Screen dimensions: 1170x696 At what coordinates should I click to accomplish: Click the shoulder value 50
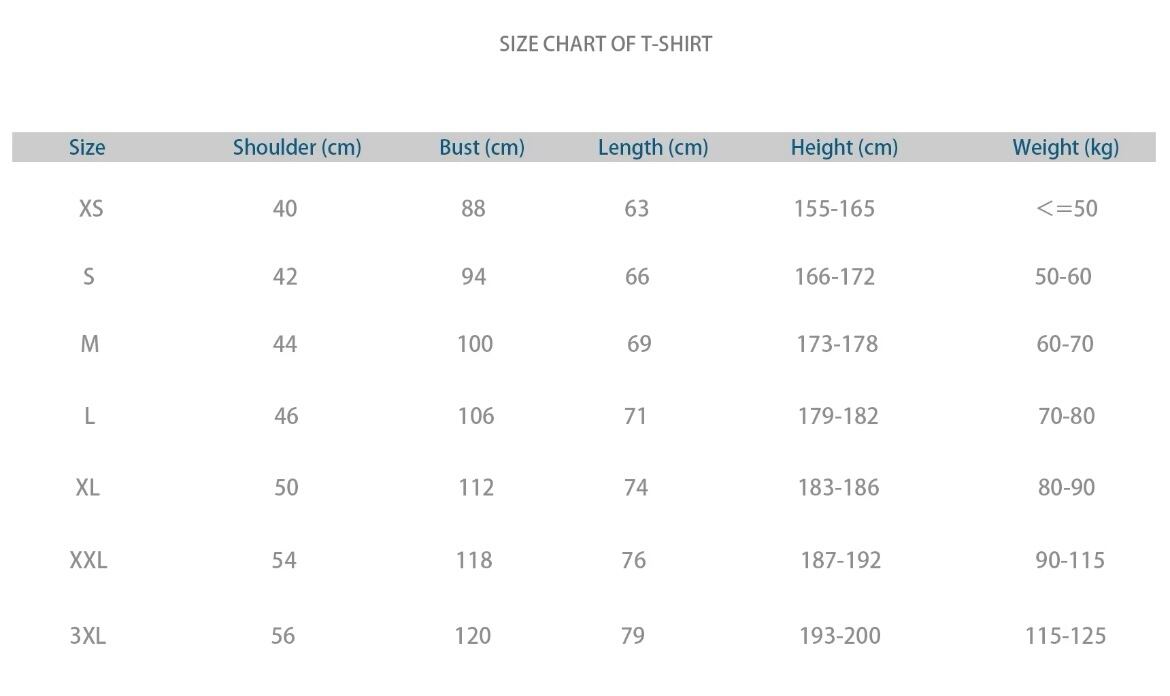(x=286, y=488)
